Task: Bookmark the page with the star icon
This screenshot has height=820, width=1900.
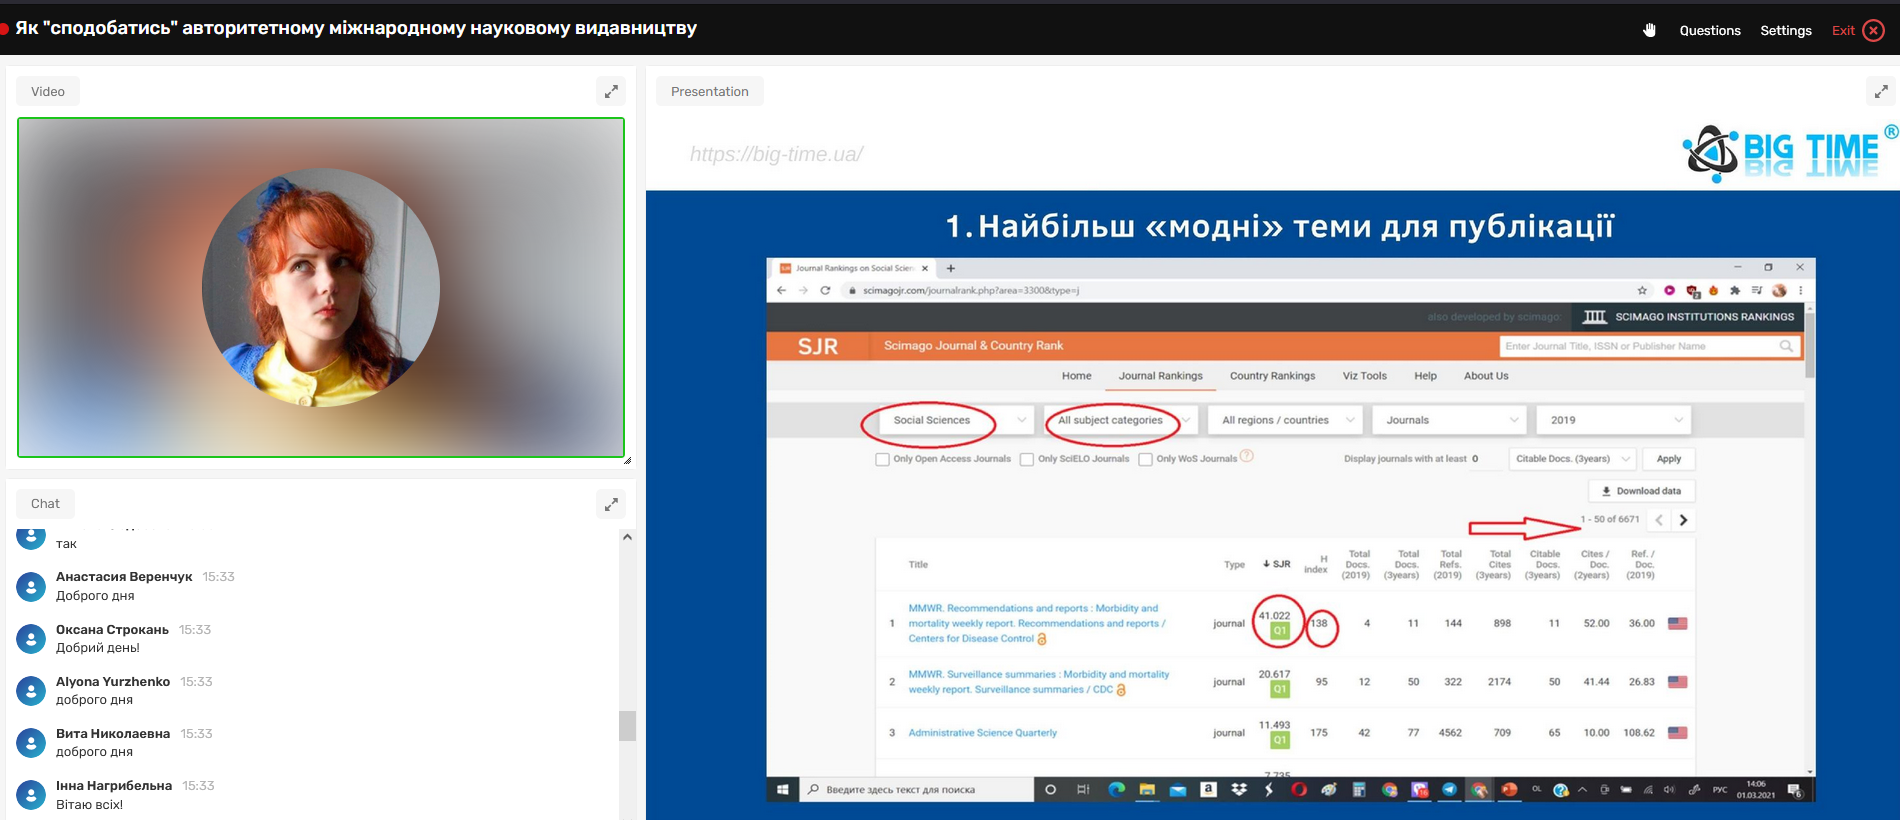Action: click(1642, 291)
